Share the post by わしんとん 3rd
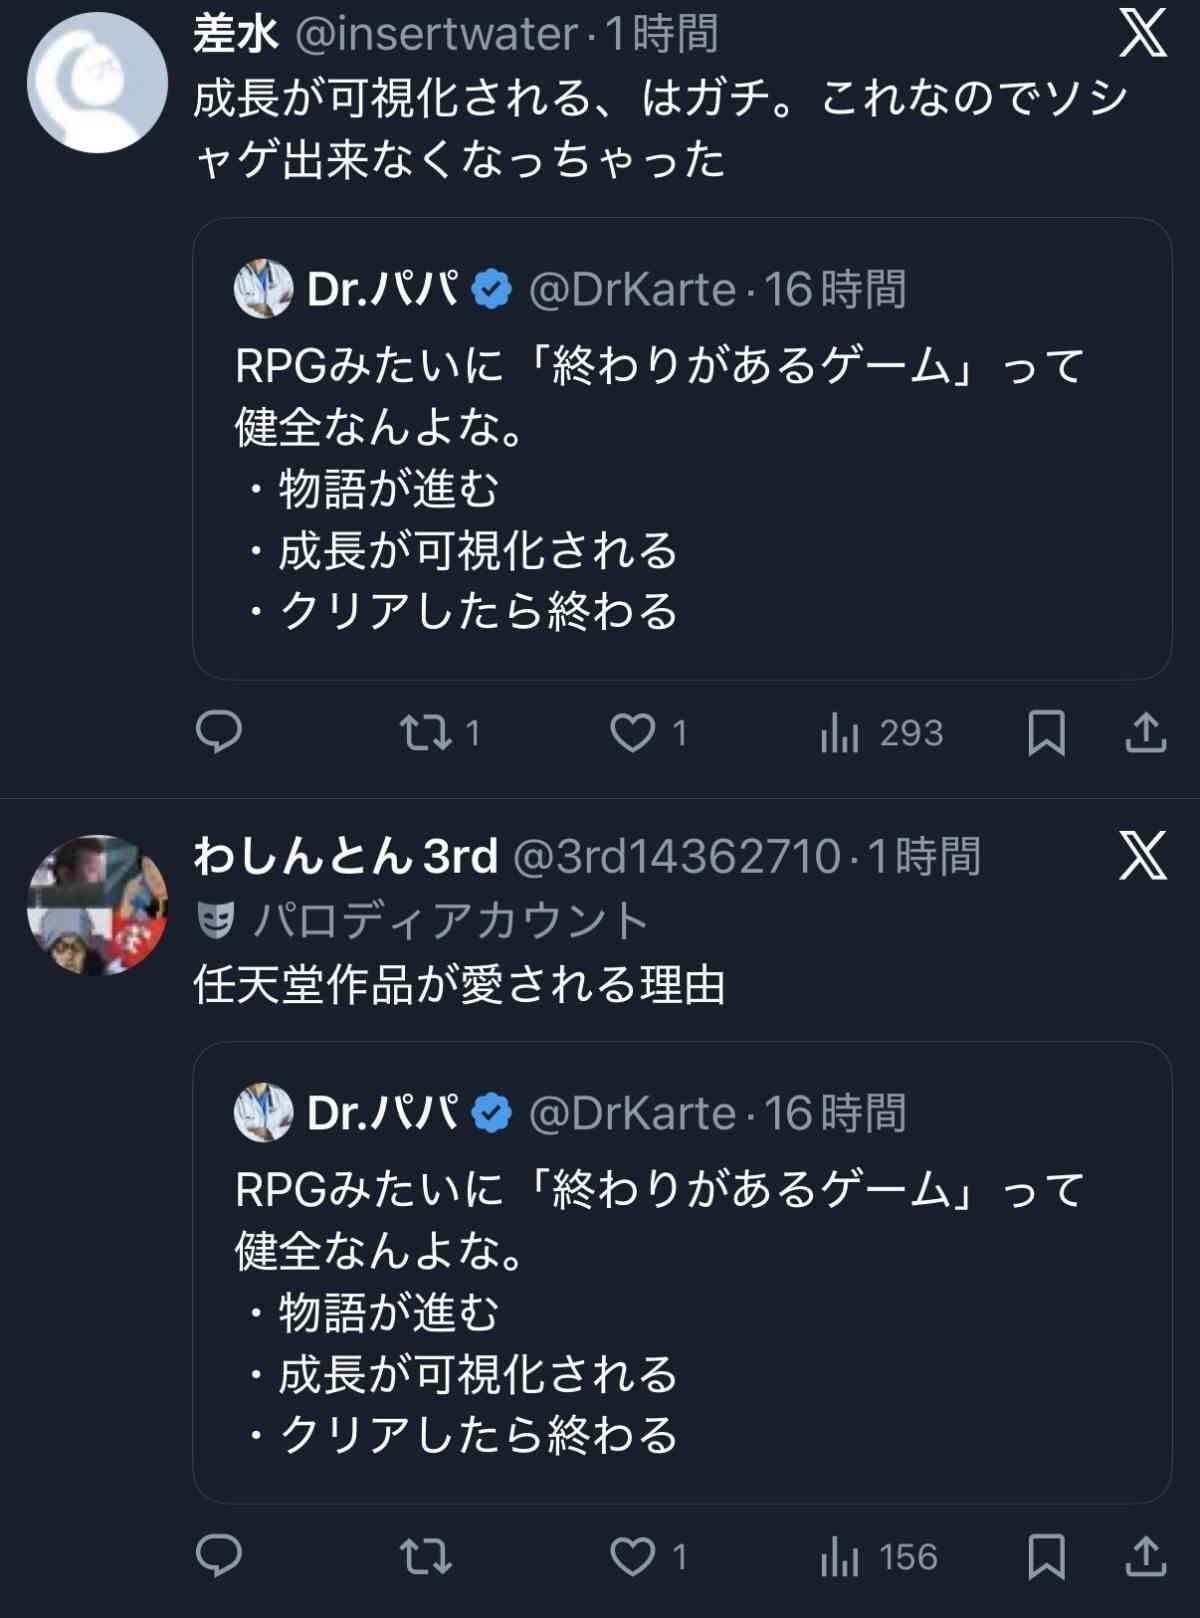The image size is (1200, 1618). [x=1145, y=1557]
